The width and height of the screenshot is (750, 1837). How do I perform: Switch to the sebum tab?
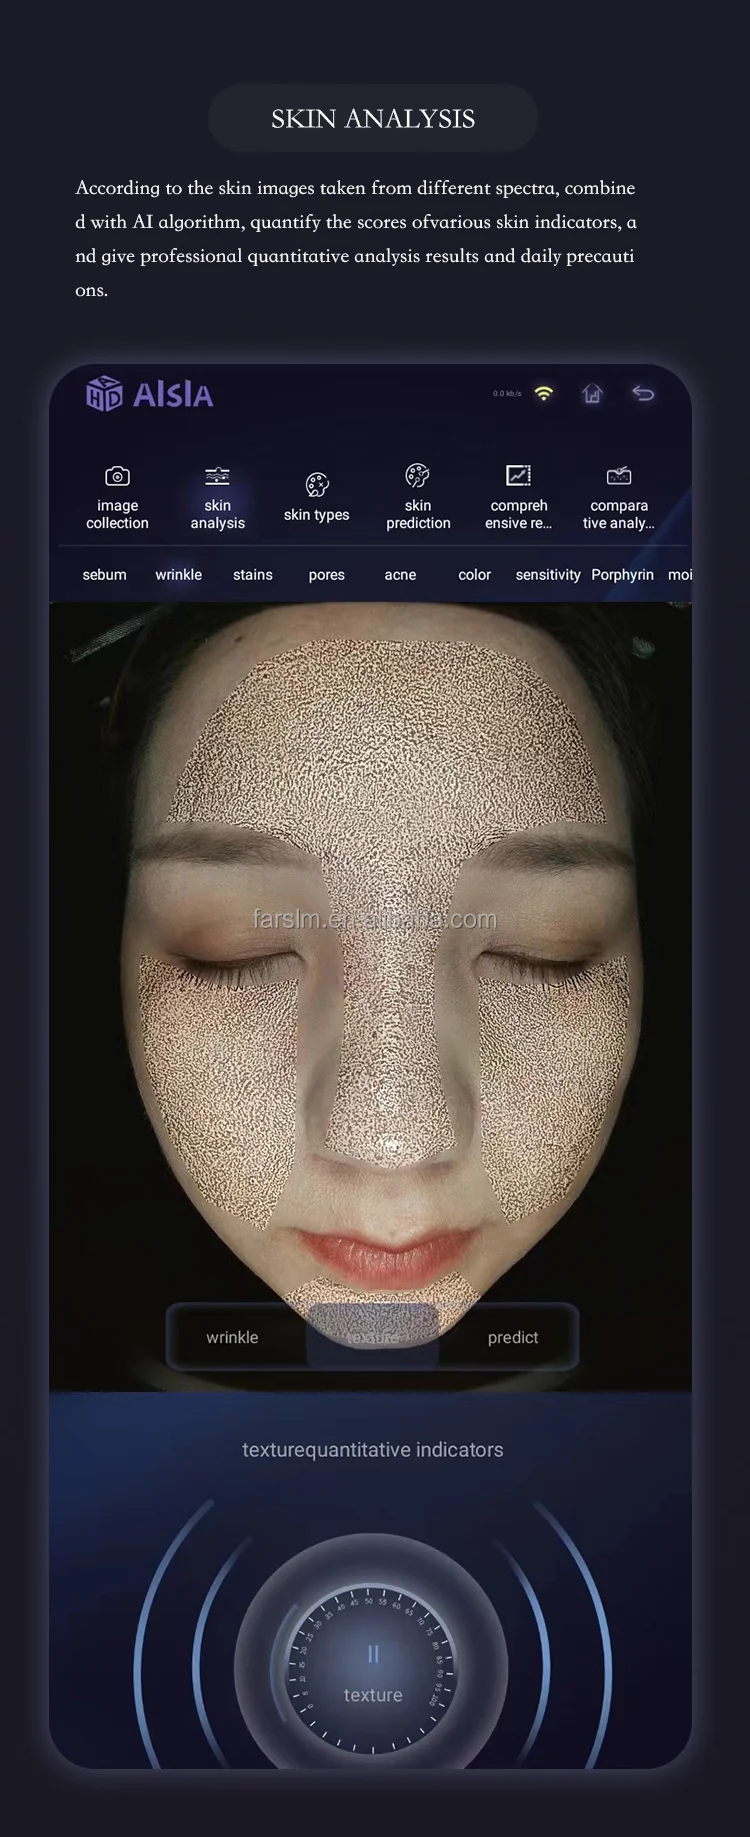pyautogui.click(x=104, y=575)
